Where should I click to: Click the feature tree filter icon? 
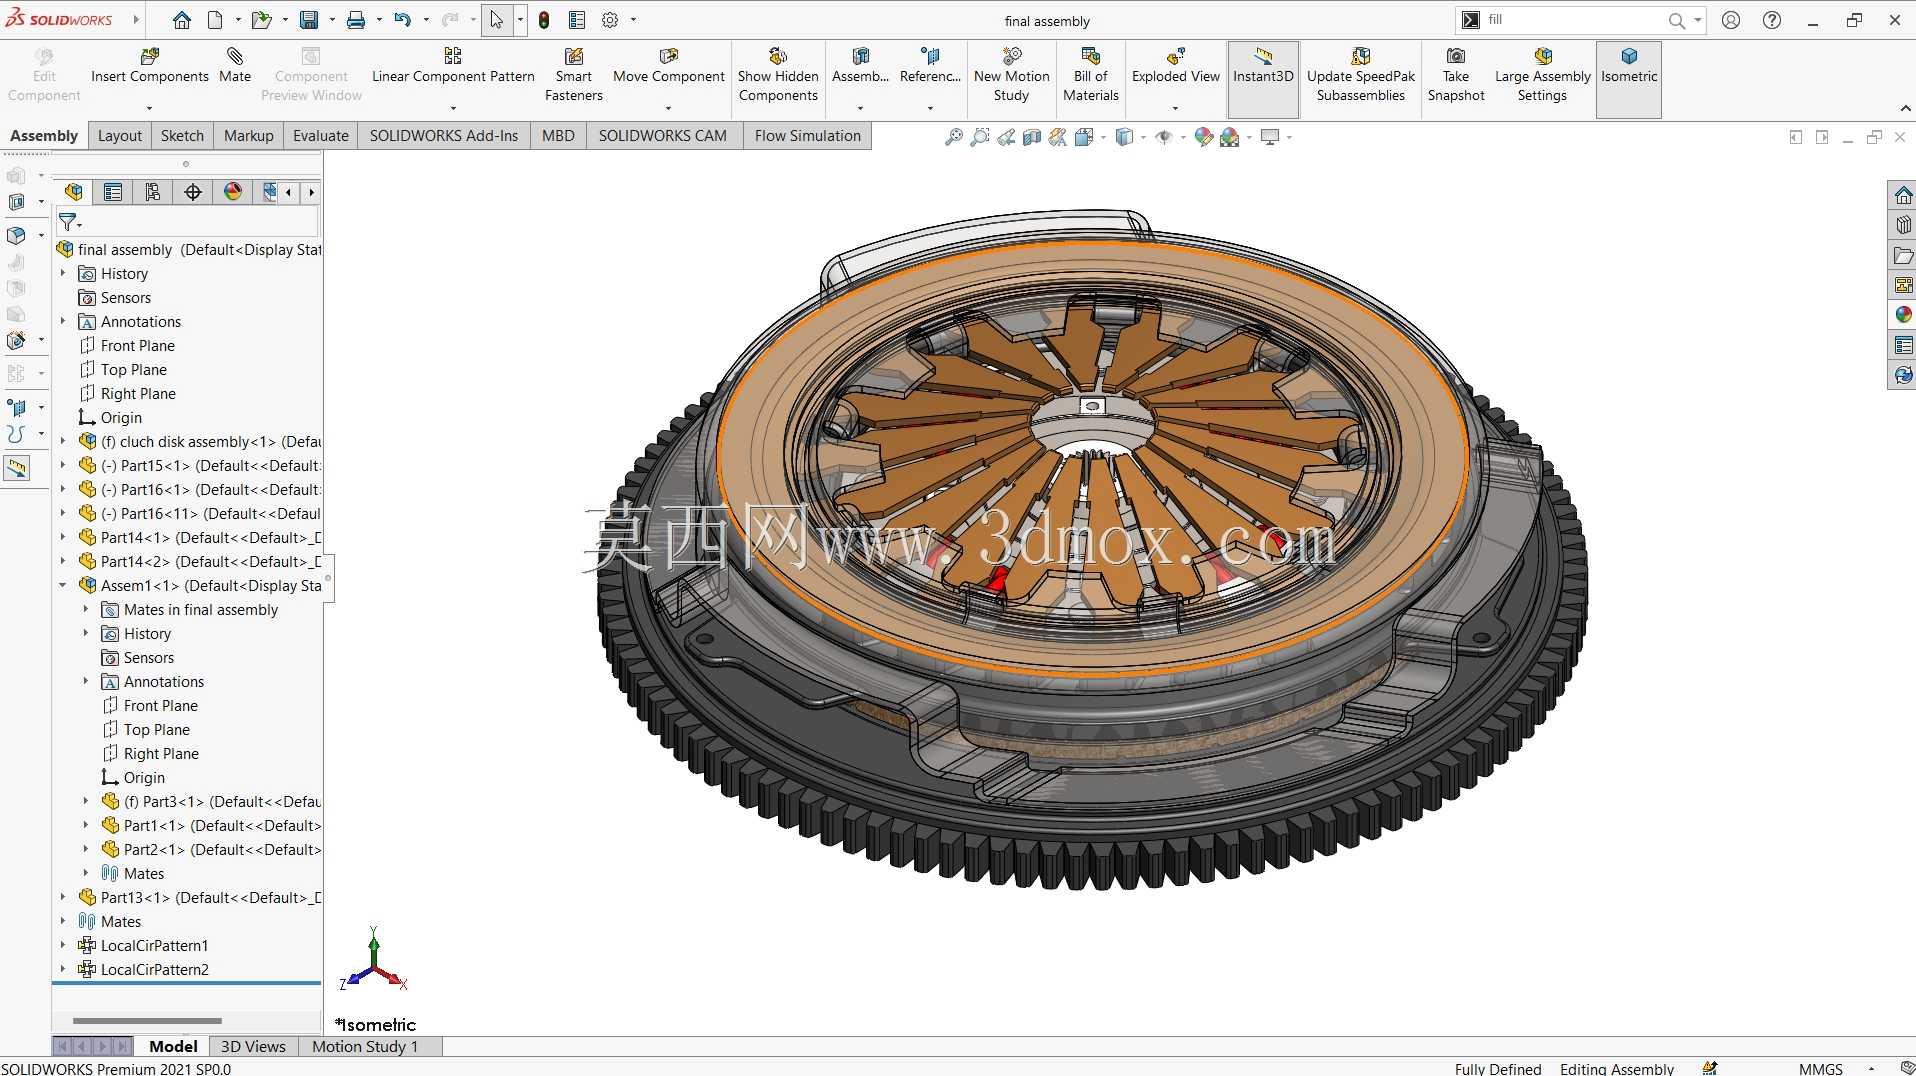(x=68, y=221)
